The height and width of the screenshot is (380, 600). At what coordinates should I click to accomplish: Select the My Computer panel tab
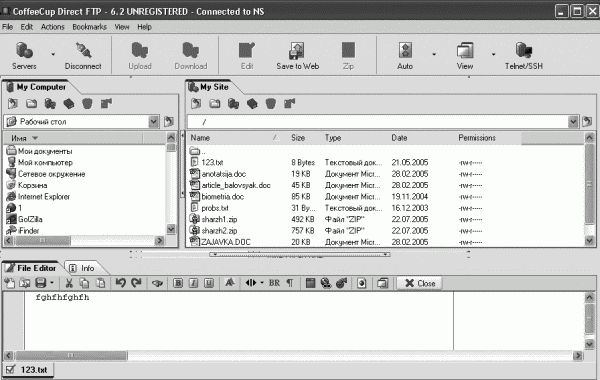click(37, 87)
